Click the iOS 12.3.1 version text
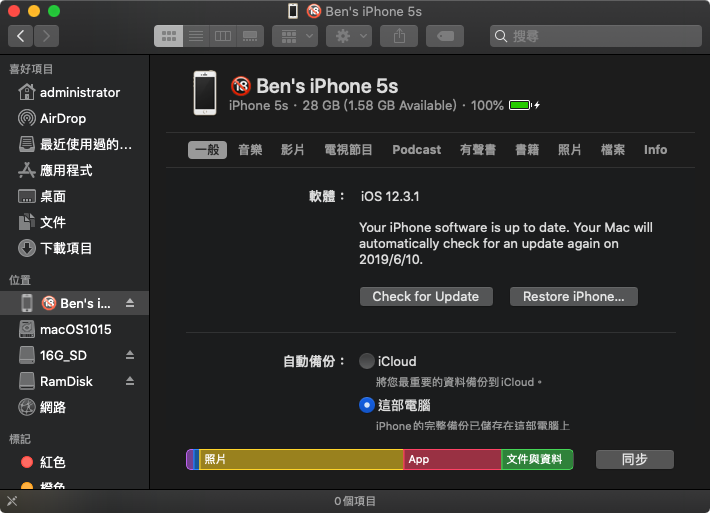 coord(390,197)
